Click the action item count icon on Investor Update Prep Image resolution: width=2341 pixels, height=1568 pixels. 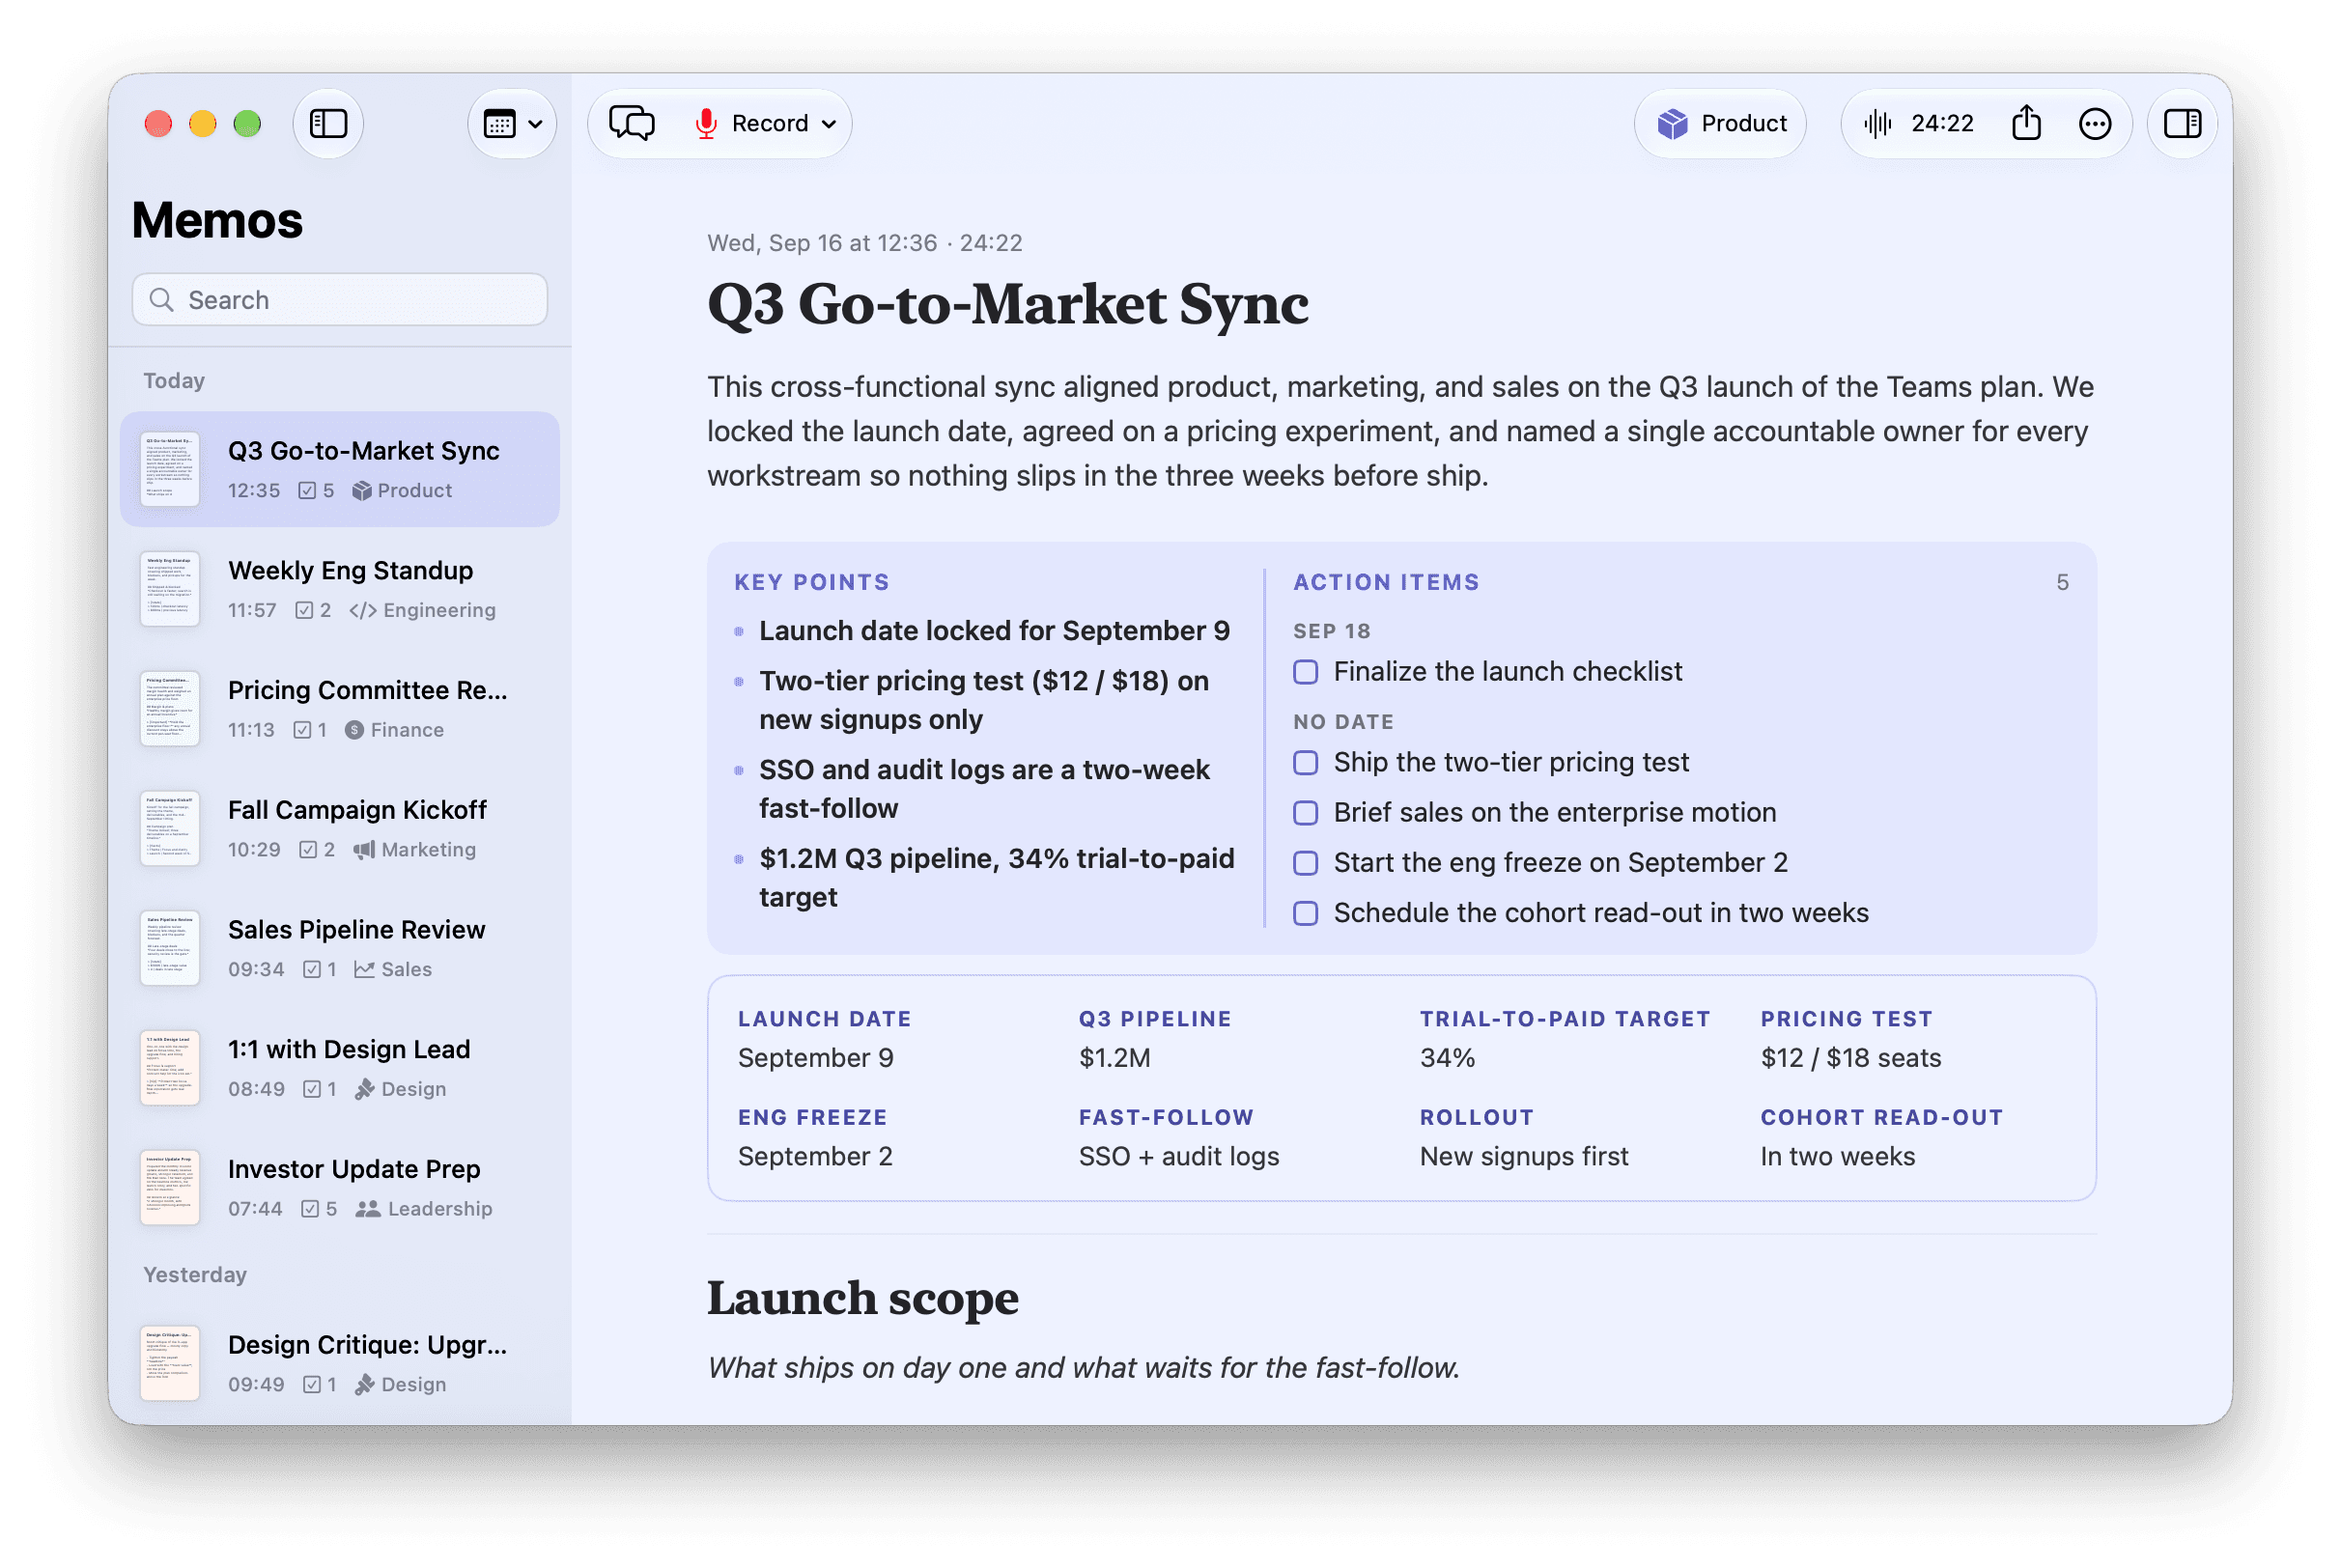click(x=310, y=1210)
